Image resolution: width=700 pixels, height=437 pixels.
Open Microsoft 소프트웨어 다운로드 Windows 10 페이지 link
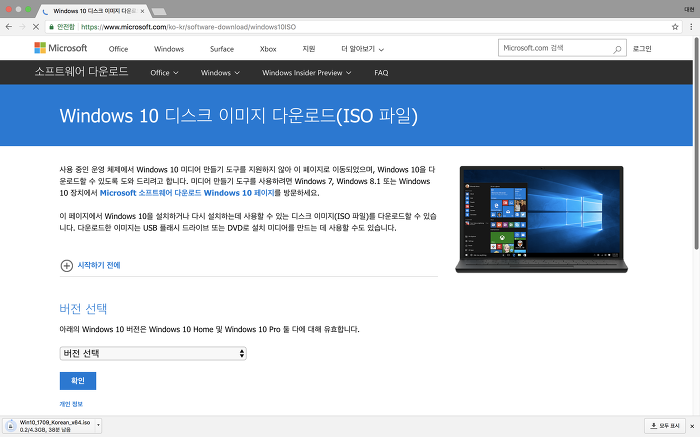[187, 193]
